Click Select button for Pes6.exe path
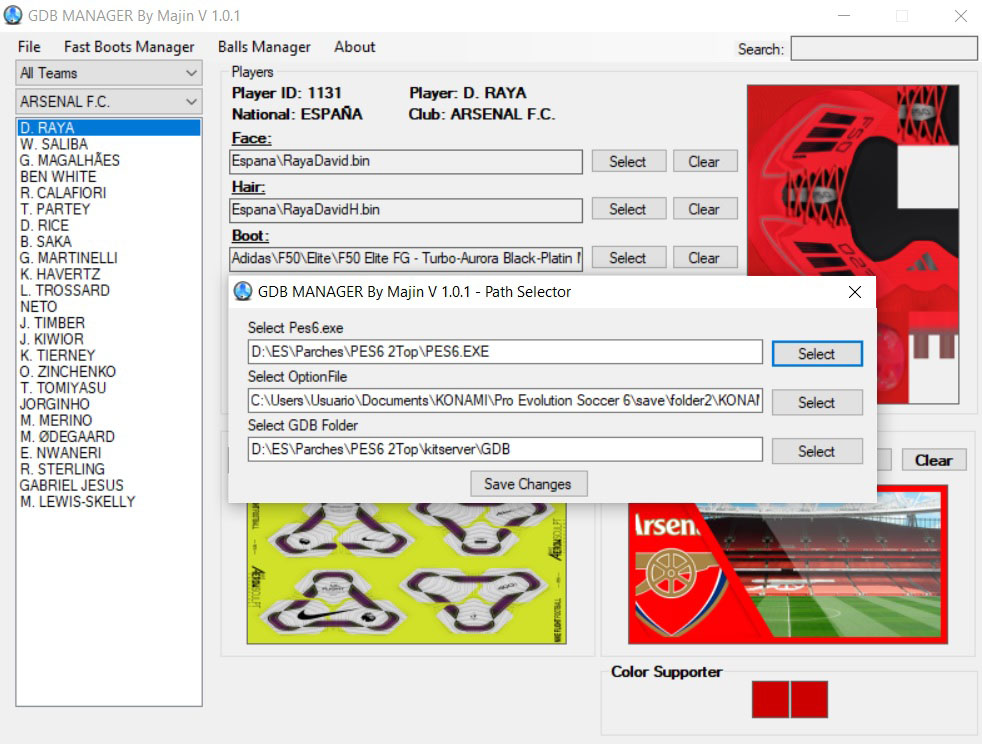Image resolution: width=982 pixels, height=744 pixels. click(x=817, y=354)
